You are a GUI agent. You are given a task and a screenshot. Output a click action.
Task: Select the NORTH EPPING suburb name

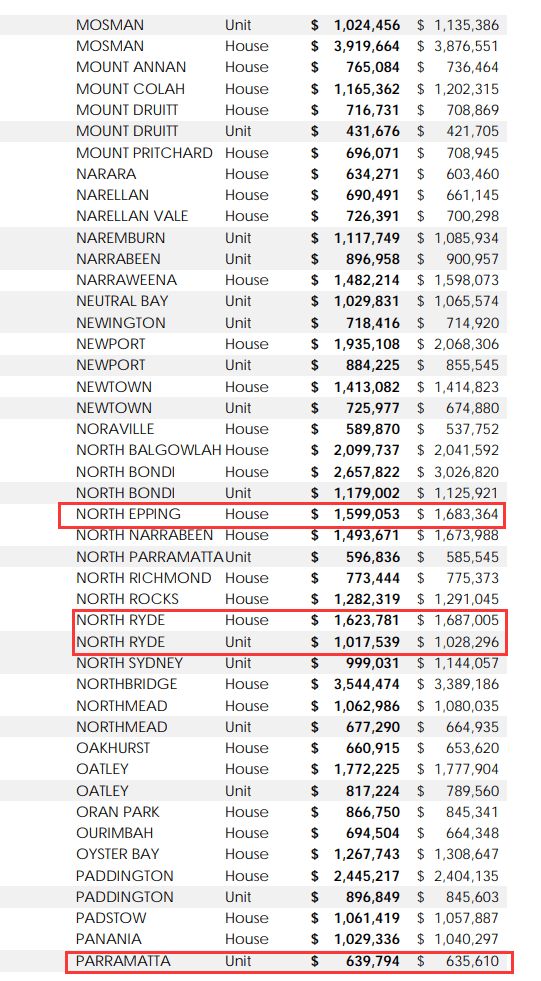(x=128, y=514)
